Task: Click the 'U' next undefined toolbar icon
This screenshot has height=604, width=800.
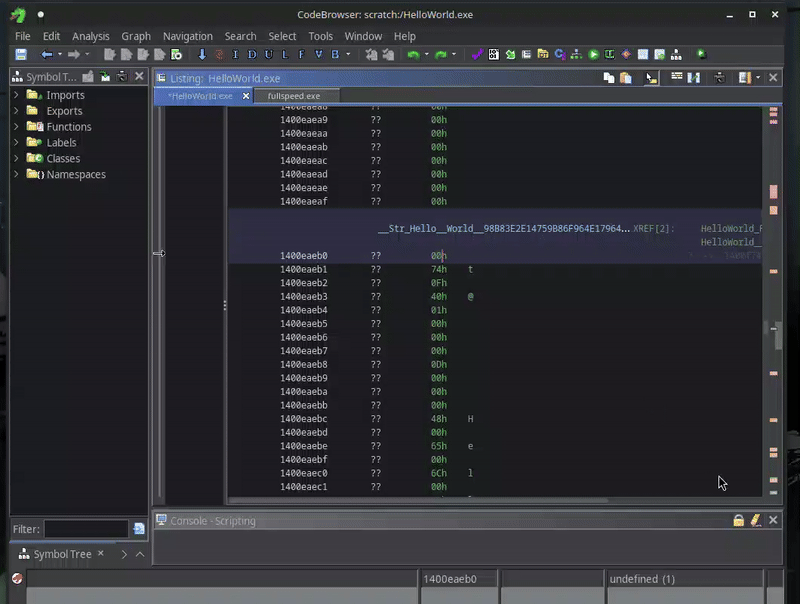Action: [269, 55]
